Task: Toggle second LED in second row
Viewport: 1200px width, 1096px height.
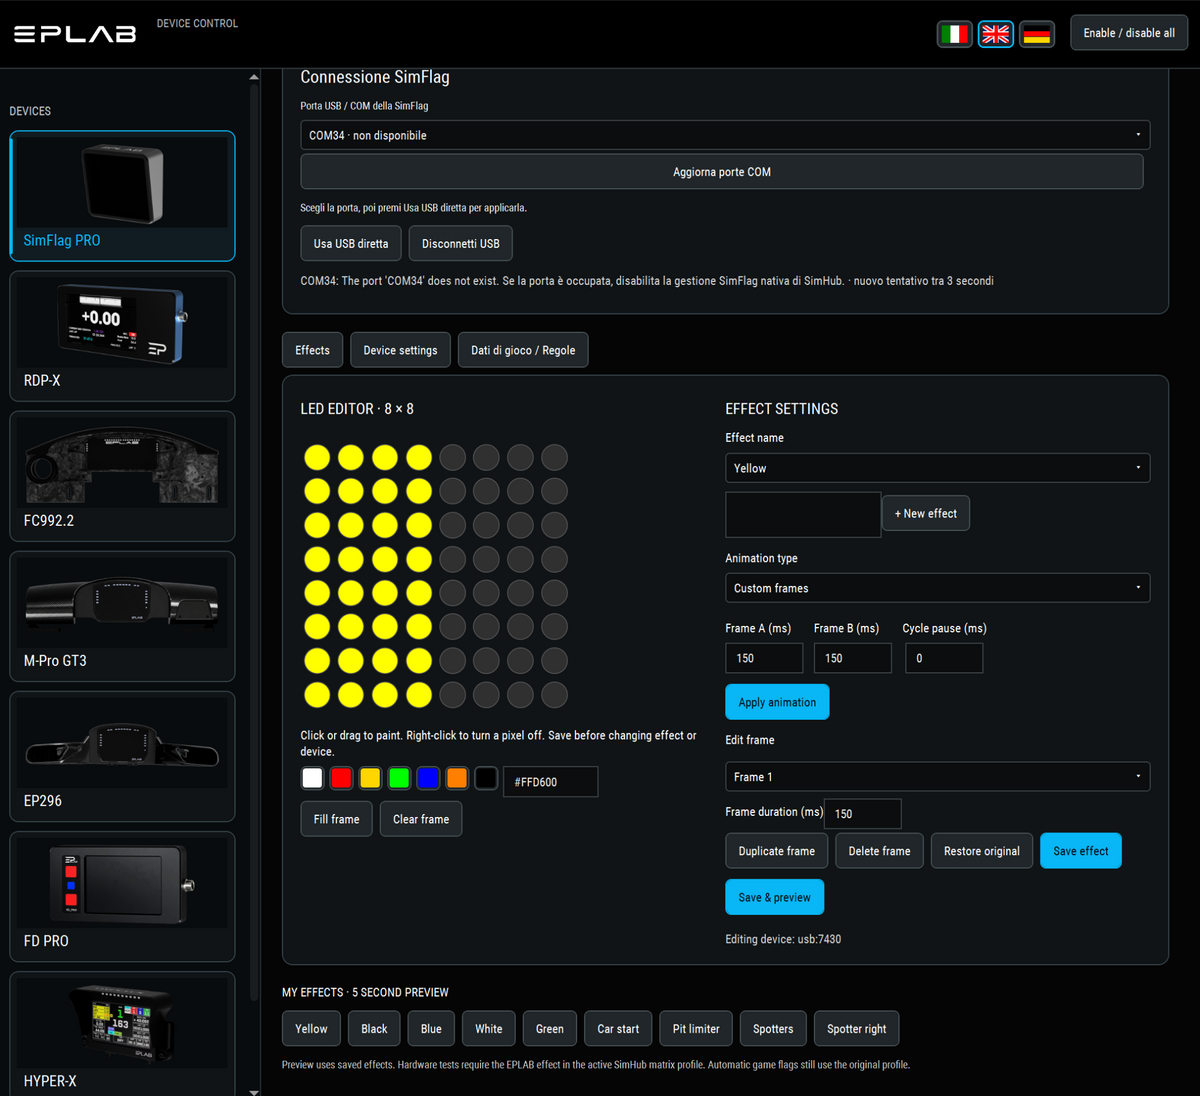Action: (x=351, y=491)
